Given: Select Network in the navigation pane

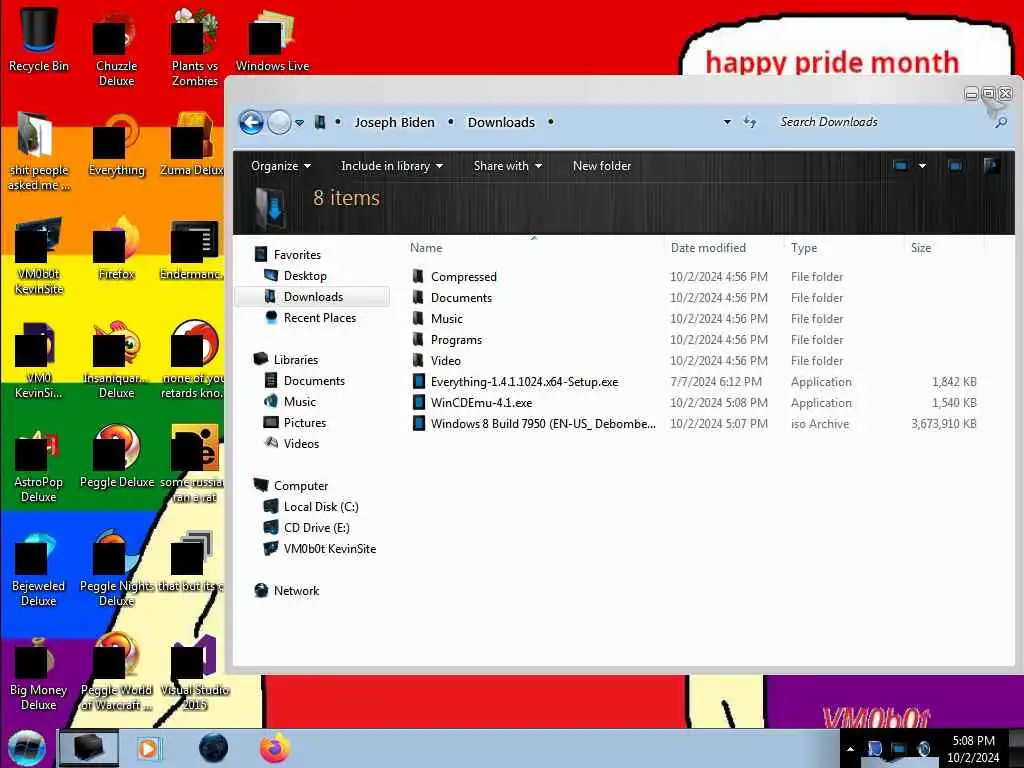Looking at the screenshot, I should pos(296,590).
